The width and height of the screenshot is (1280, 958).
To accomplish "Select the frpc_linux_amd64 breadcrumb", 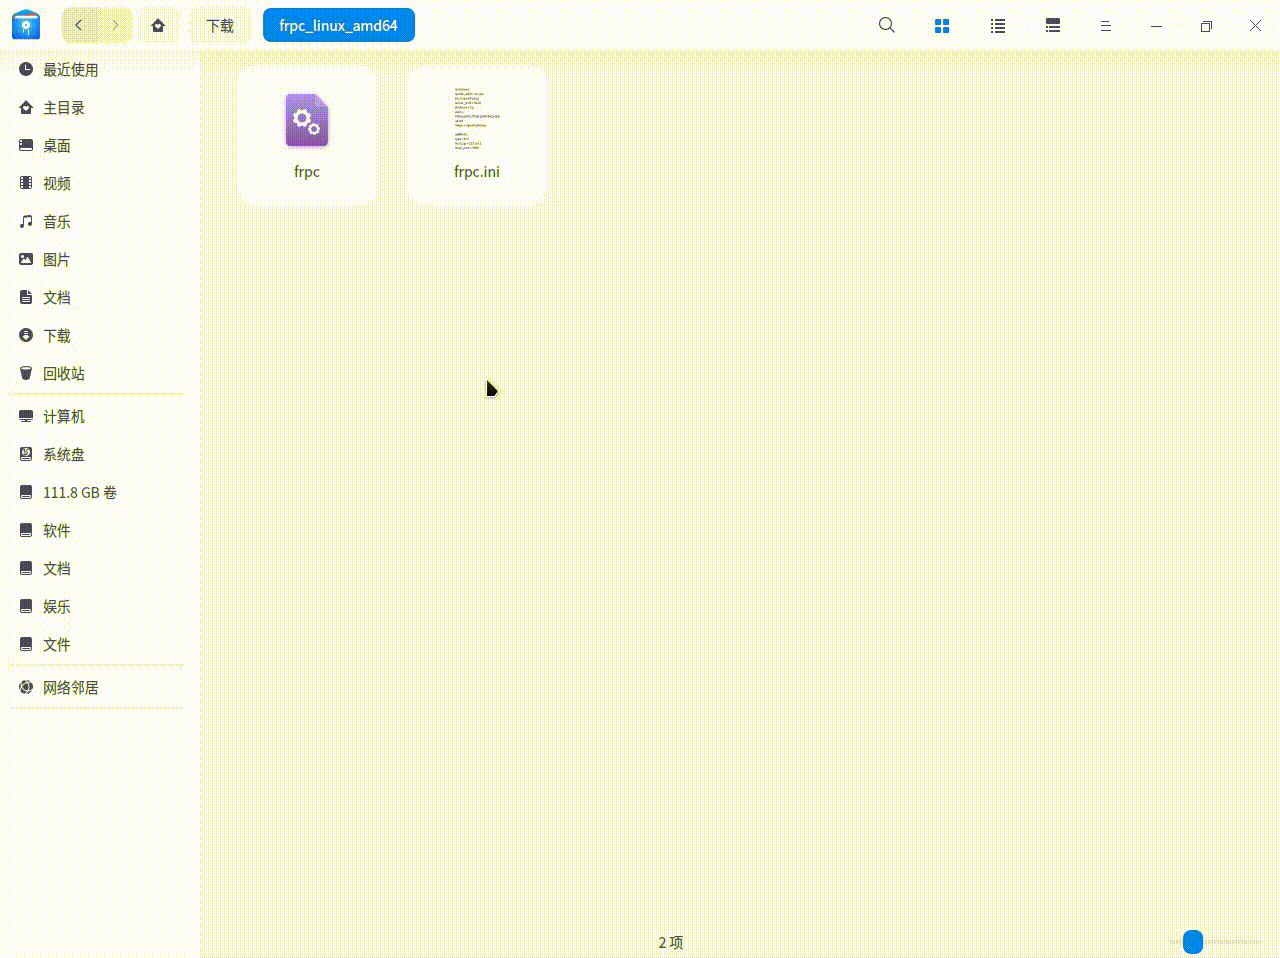I will [x=338, y=26].
